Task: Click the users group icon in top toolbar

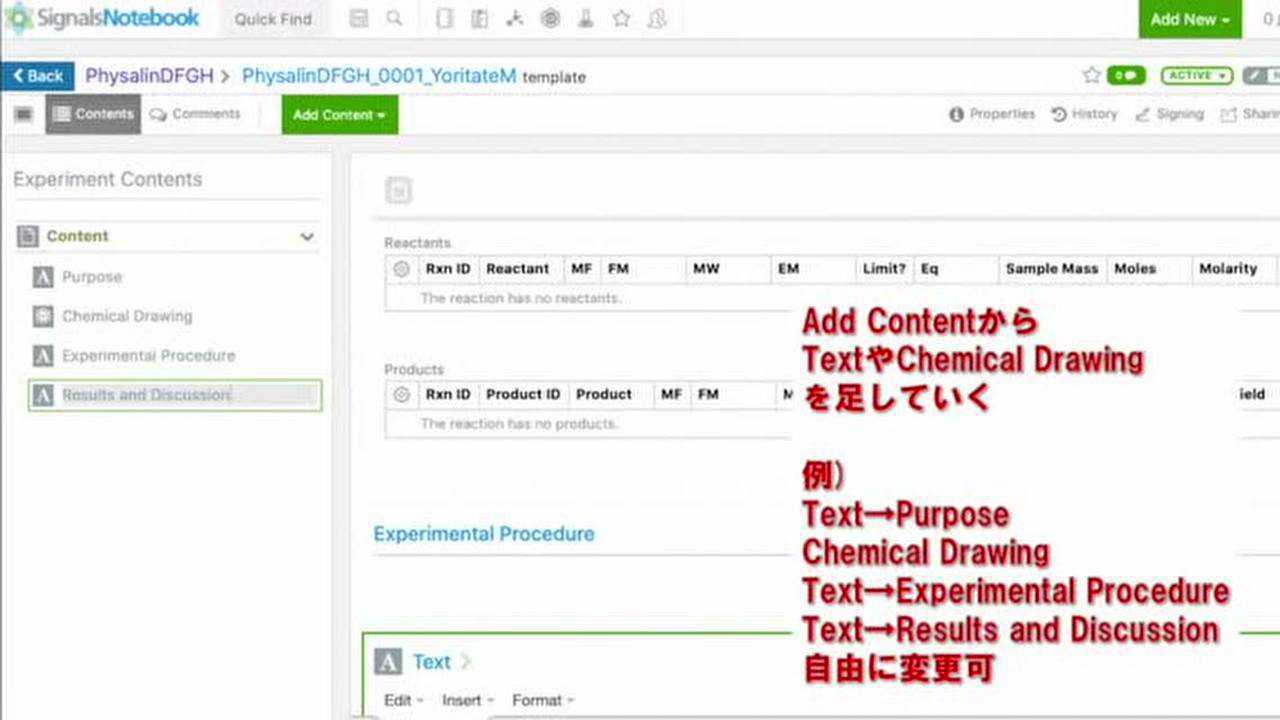Action: pyautogui.click(x=656, y=18)
